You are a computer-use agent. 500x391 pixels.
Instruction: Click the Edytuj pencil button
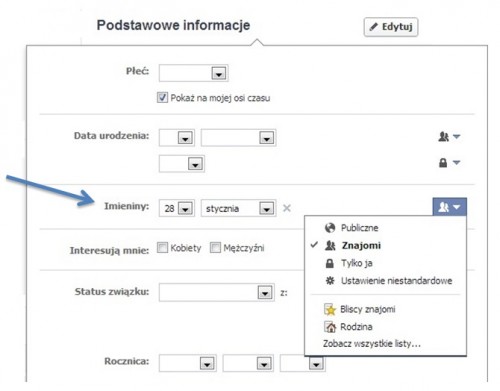[391, 27]
